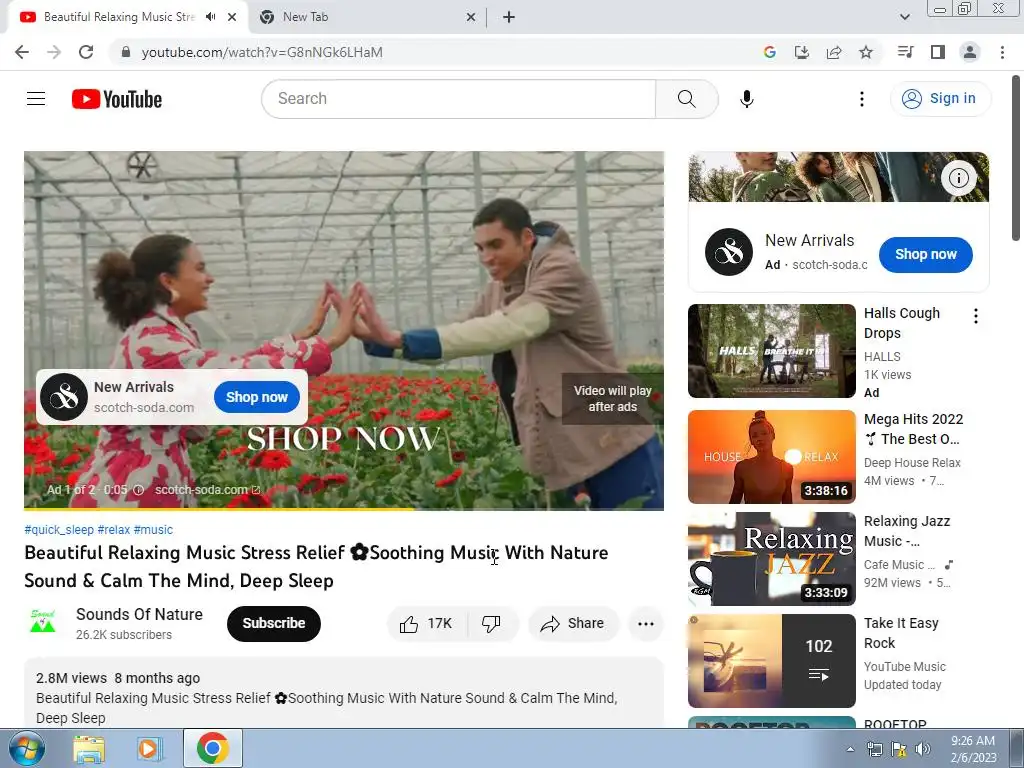
Task: Open Sounds Of Nature channel name link
Action: coord(139,615)
